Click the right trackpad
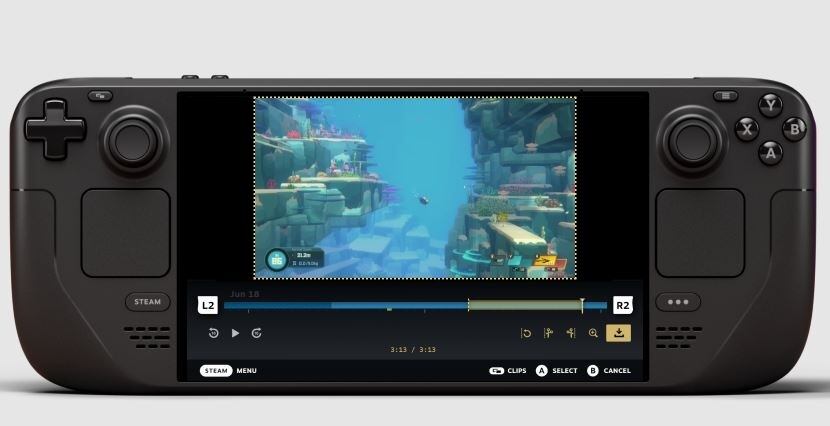The width and height of the screenshot is (830, 426). [700, 233]
